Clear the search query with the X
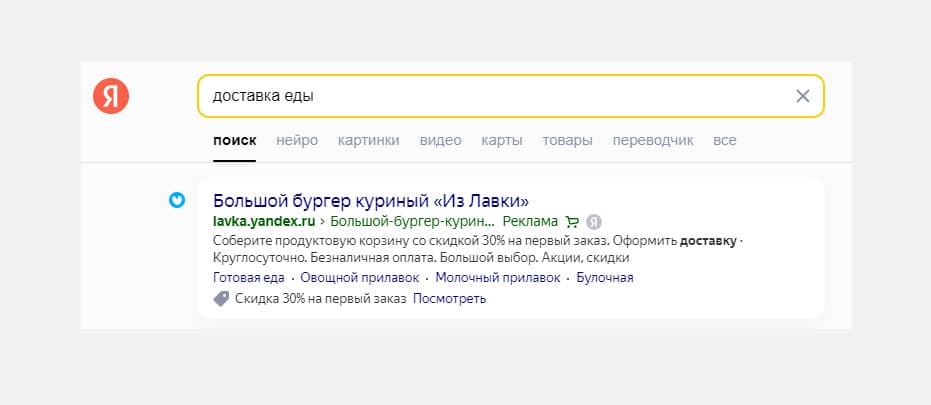This screenshot has width=931, height=405. pos(803,96)
